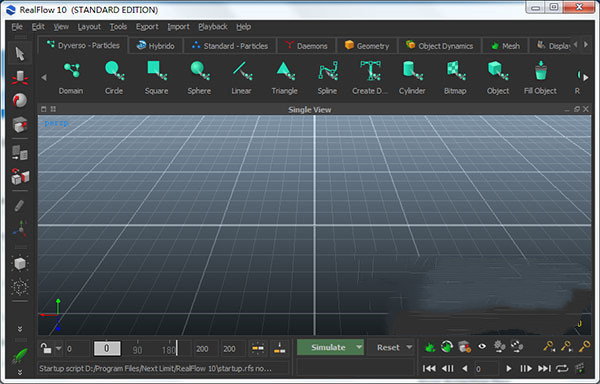Viewport: 600px width, 384px height.
Task: Show previous shelf tabs with left arrow
Action: pos(575,44)
